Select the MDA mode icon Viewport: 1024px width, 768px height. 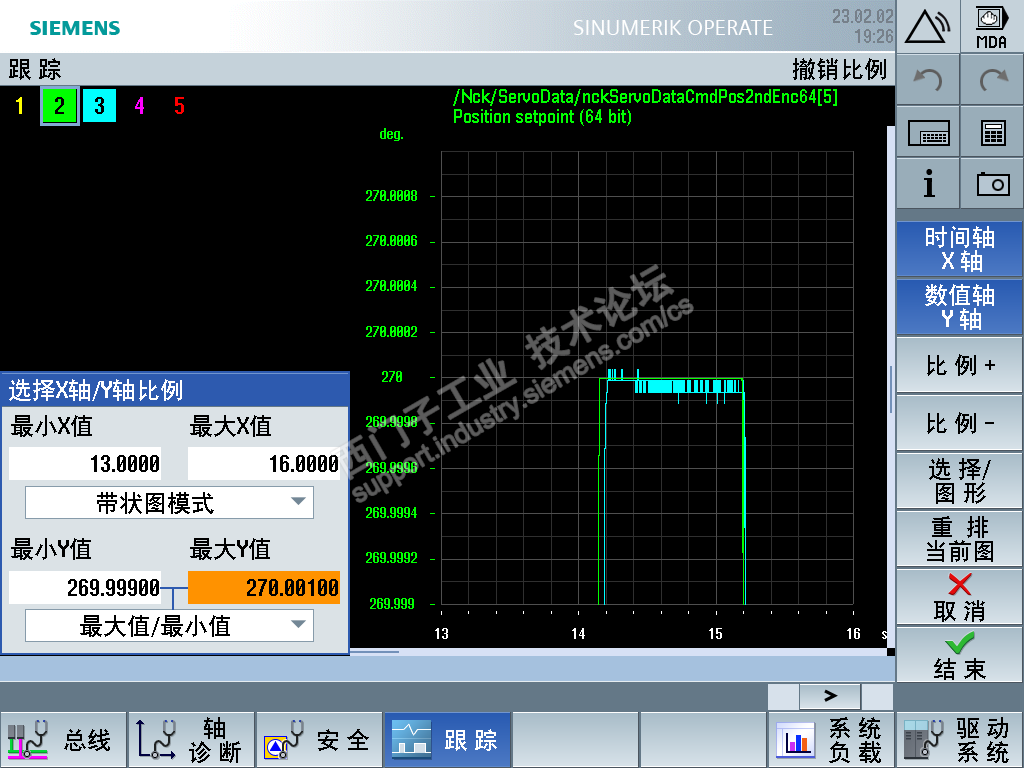click(x=991, y=27)
